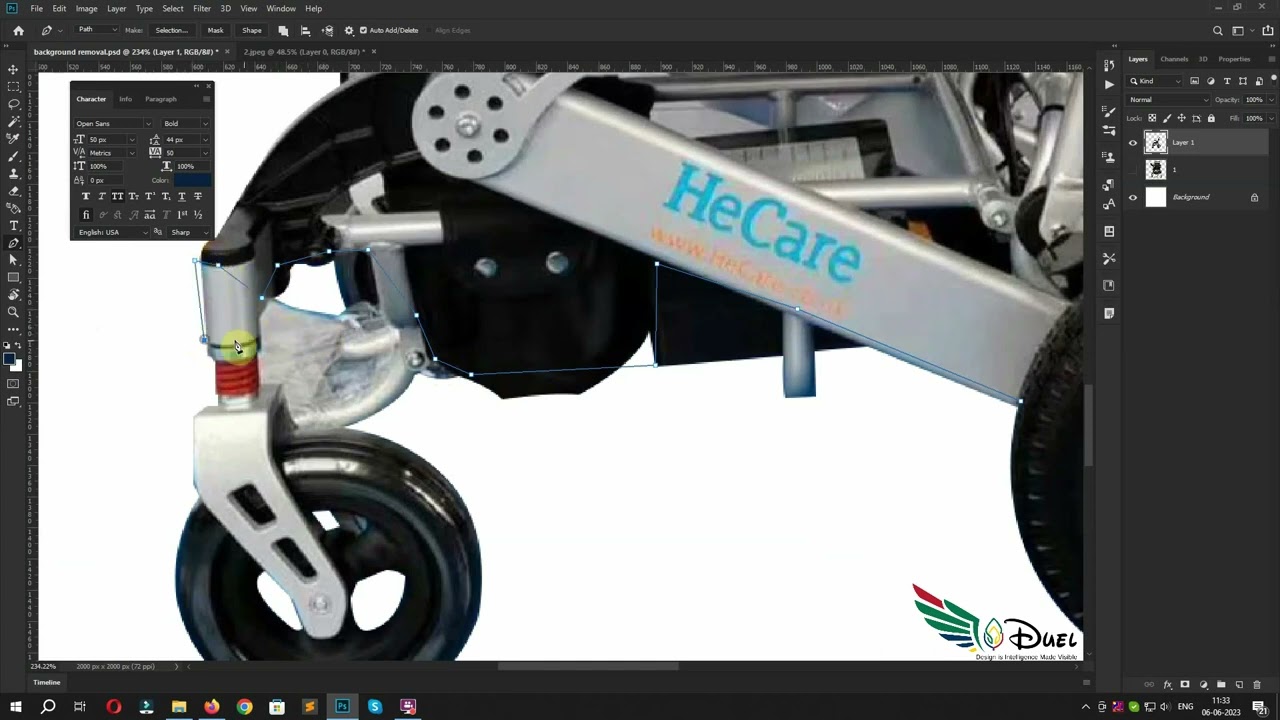This screenshot has width=1280, height=720.
Task: Select the Horizontal Type tool
Action: (x=13, y=226)
